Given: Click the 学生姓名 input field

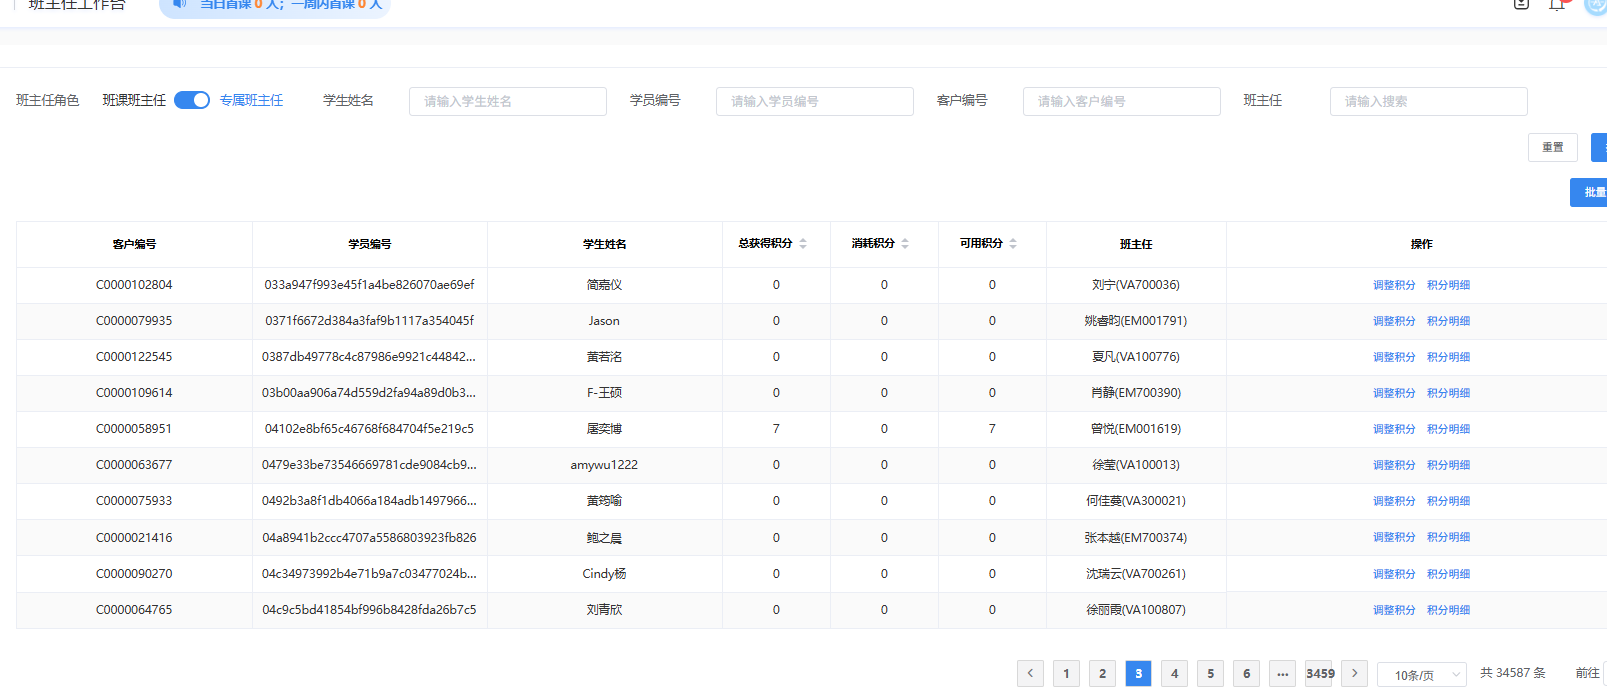Looking at the screenshot, I should click(507, 101).
